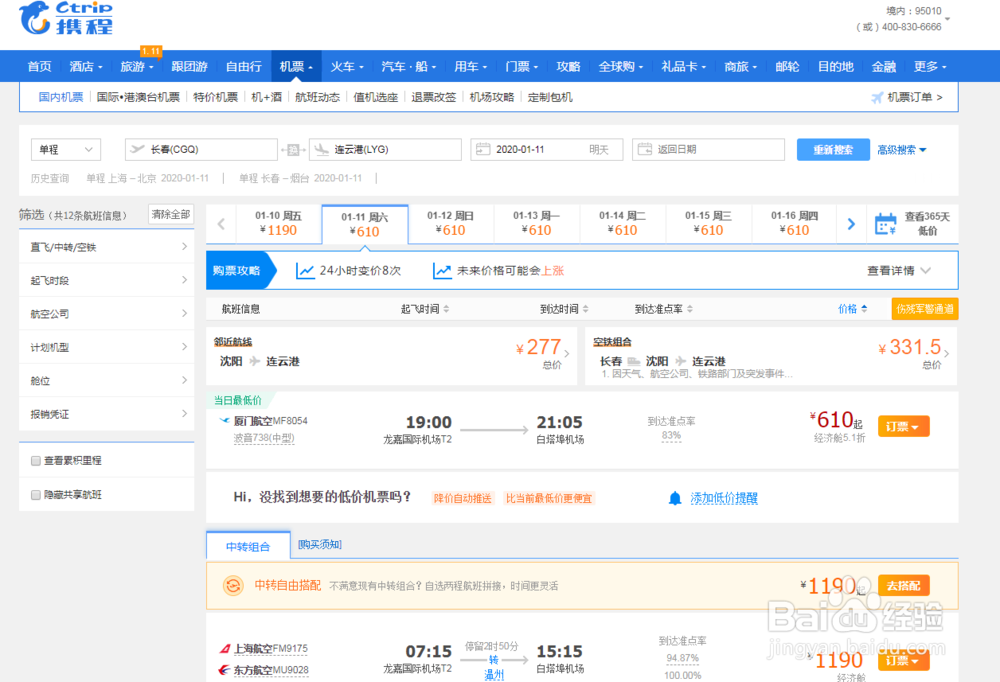Open 机票 menu in navigation bar
The image size is (1000, 682).
pos(297,66)
